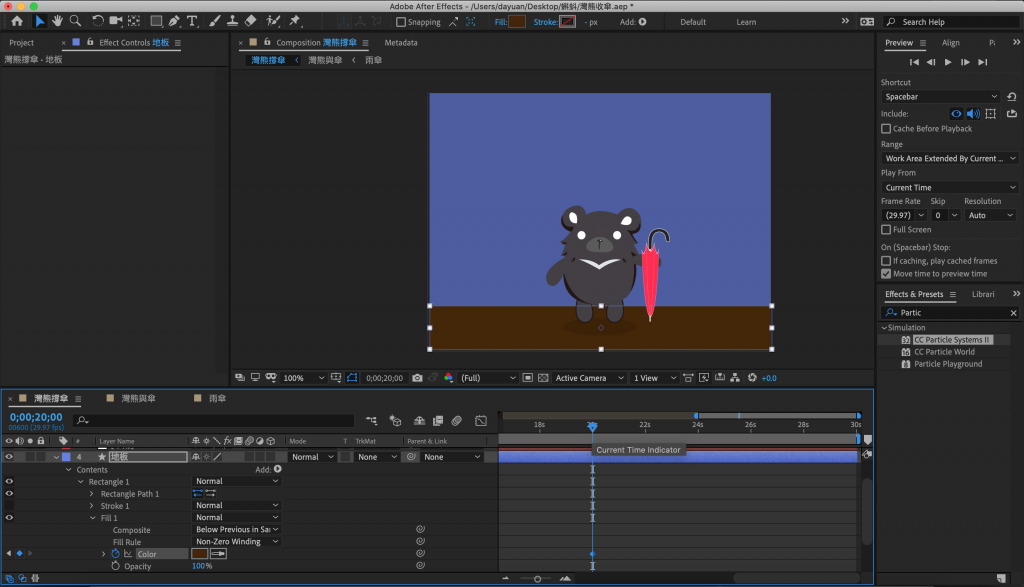Click the Add contents button

278,469
